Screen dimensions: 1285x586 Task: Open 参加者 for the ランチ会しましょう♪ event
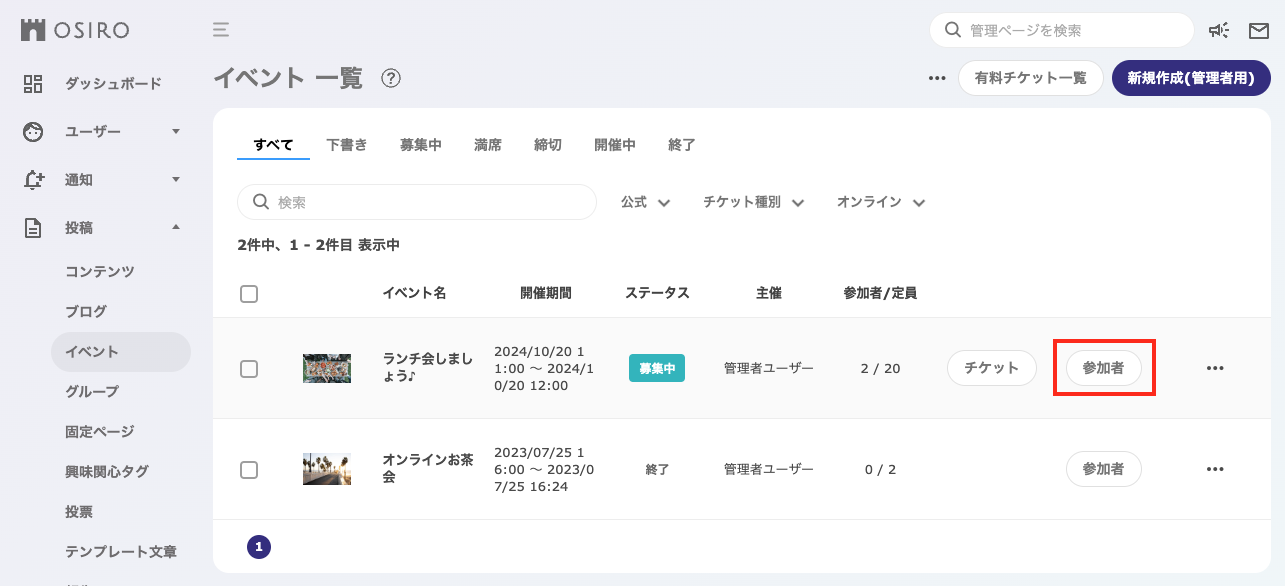click(1103, 368)
